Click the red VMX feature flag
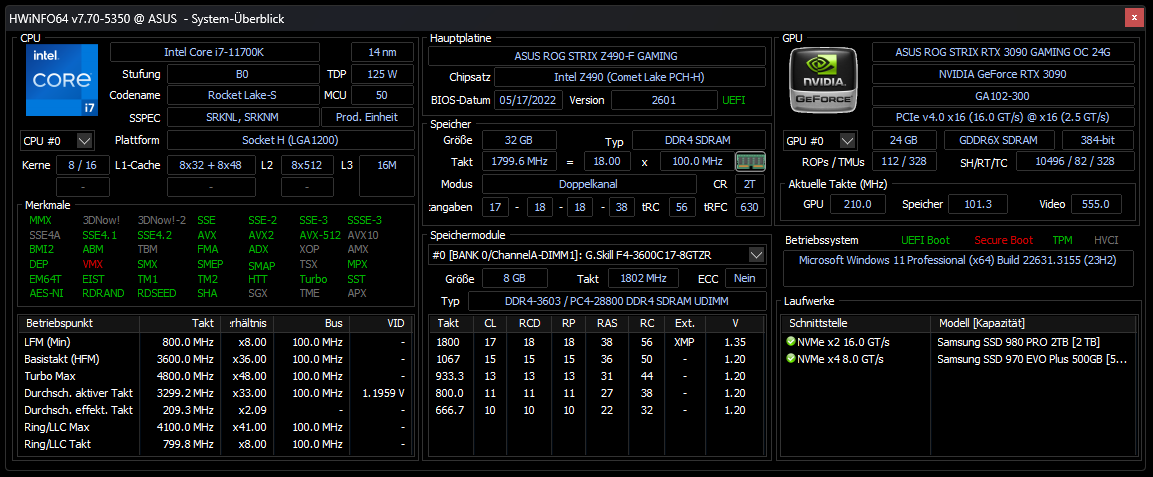Viewport: 1153px width, 477px height. [x=93, y=264]
